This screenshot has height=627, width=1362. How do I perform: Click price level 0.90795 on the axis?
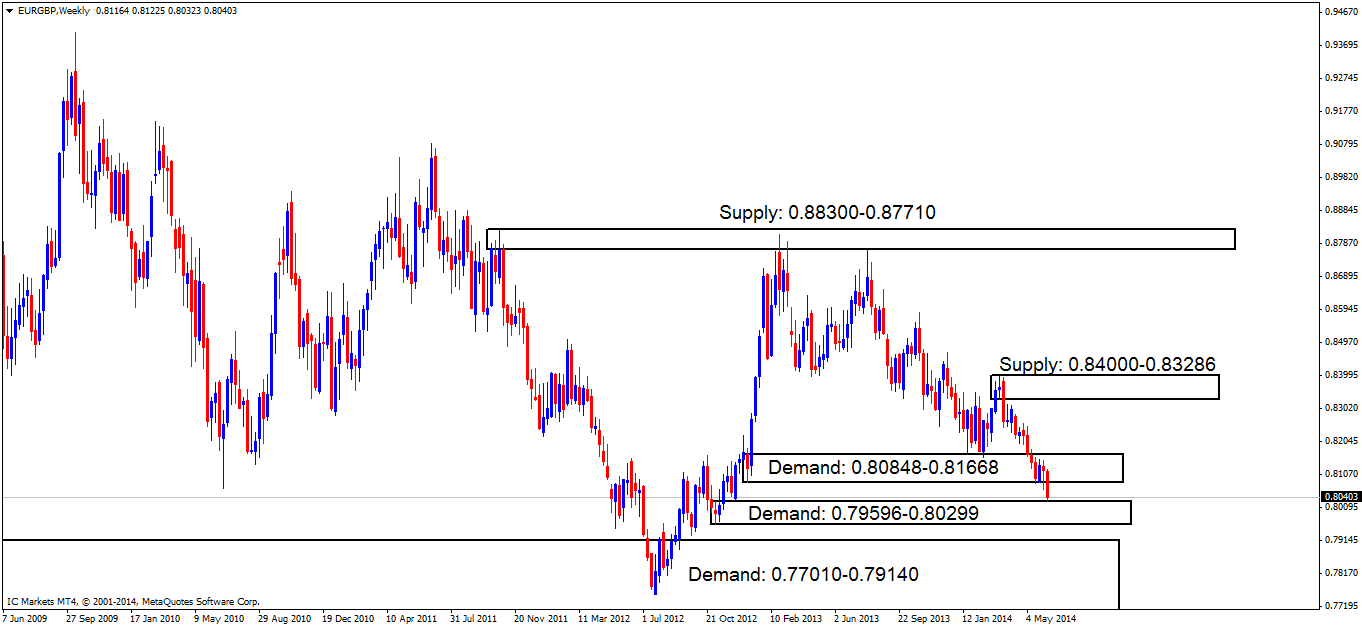(1341, 144)
